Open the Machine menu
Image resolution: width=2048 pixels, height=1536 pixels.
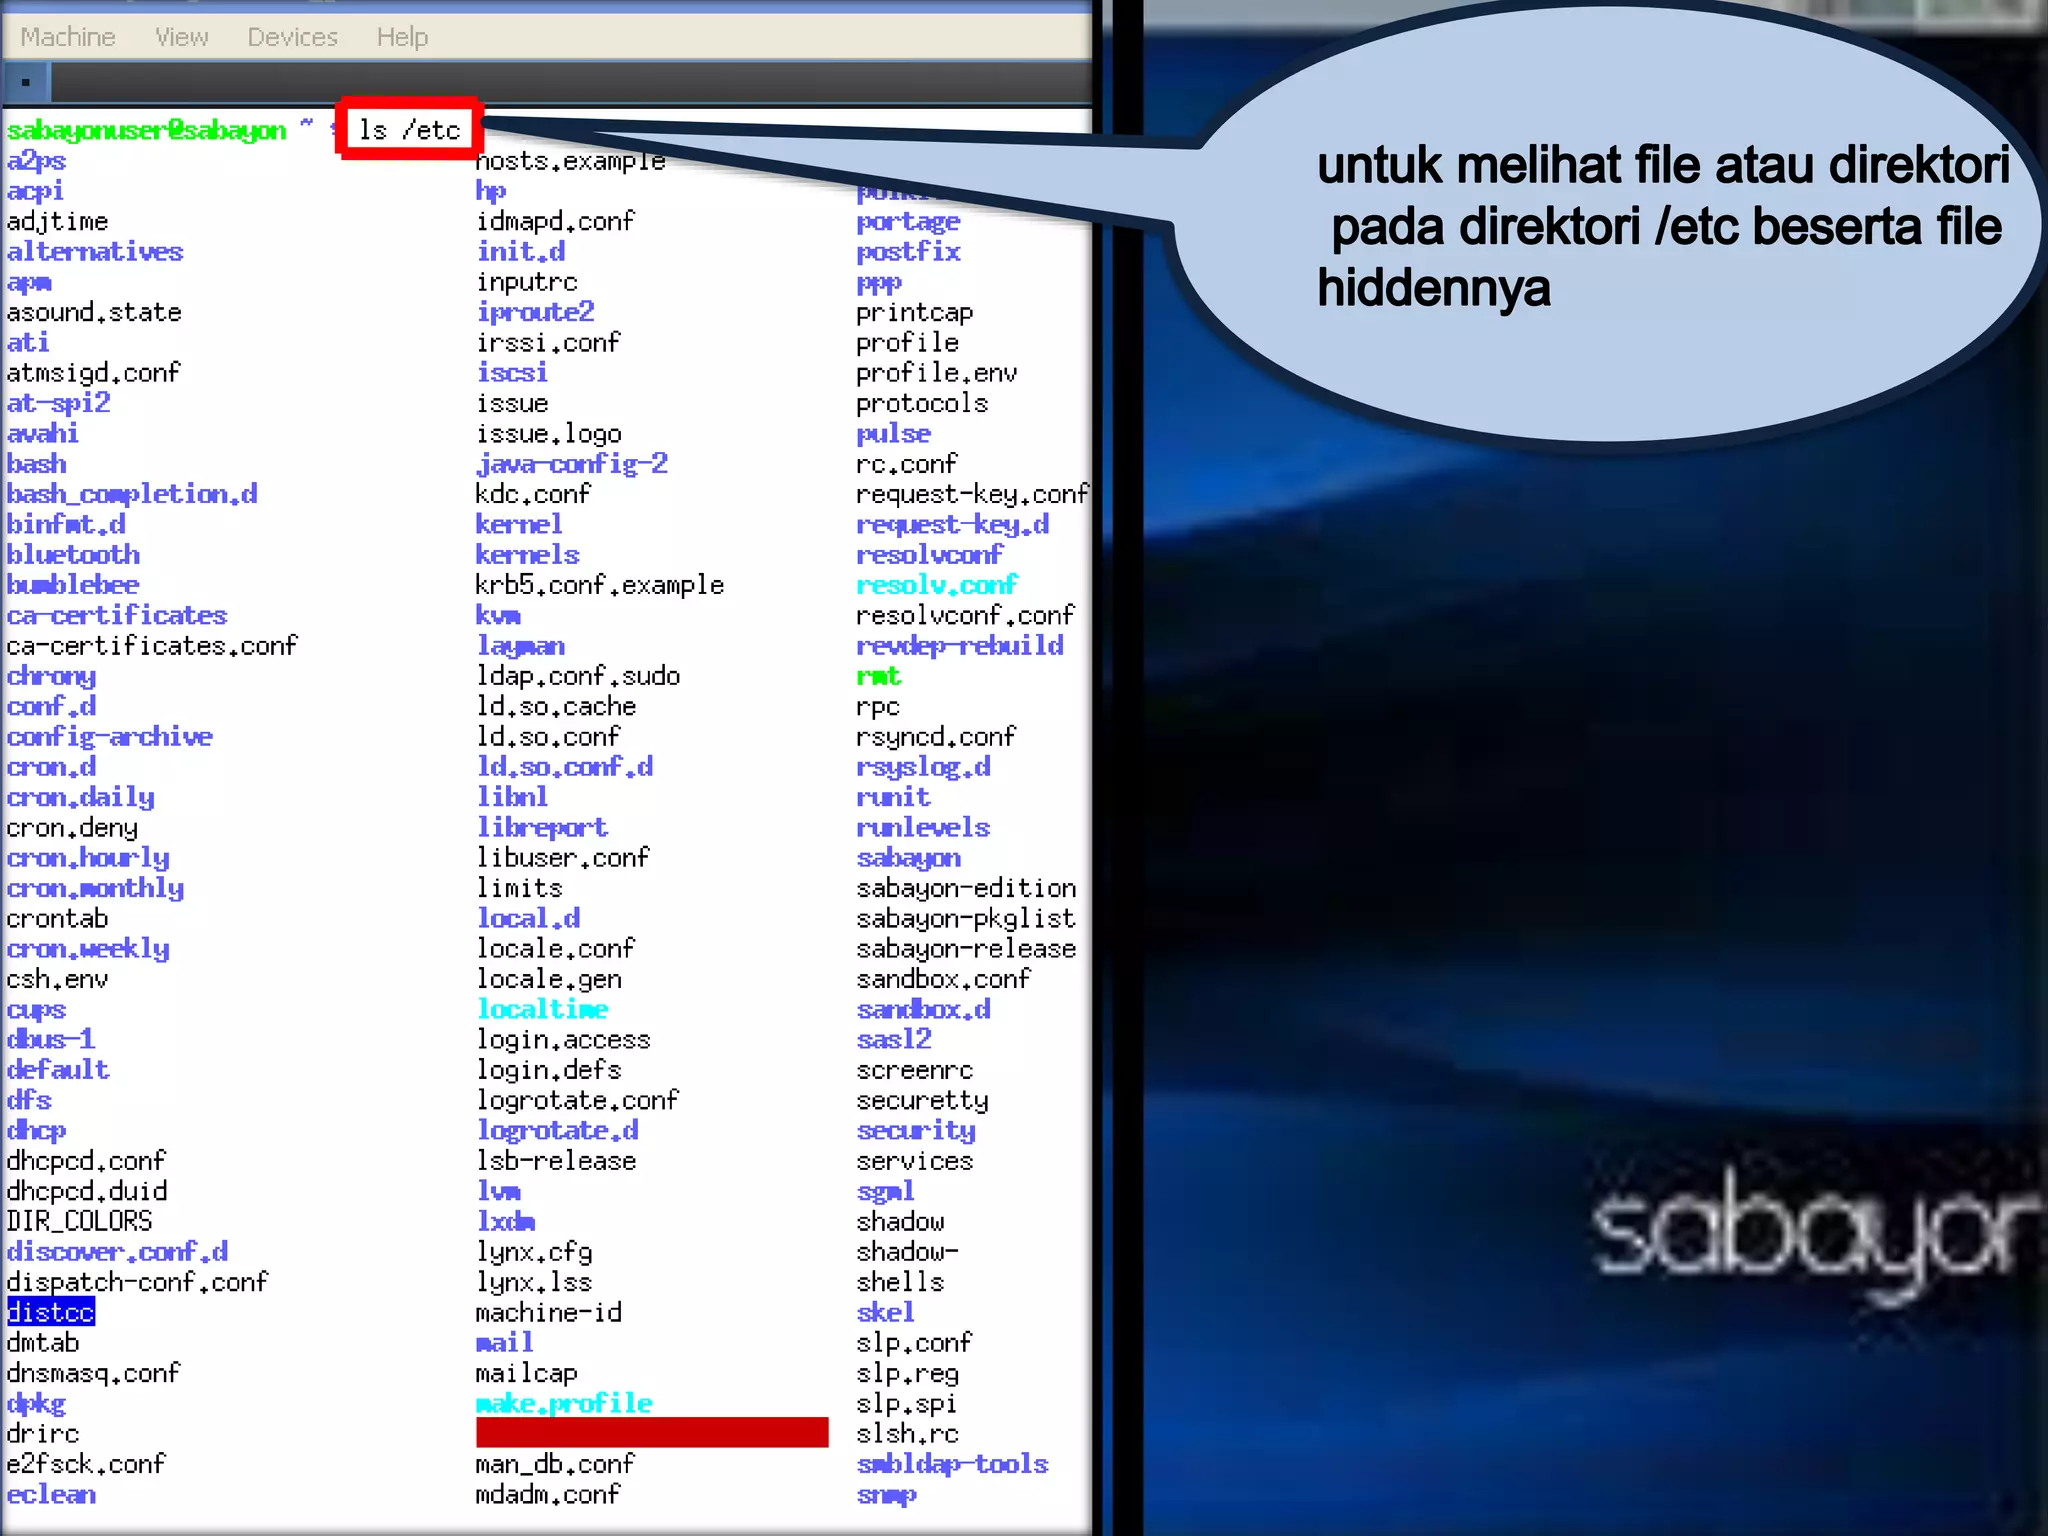click(x=68, y=37)
